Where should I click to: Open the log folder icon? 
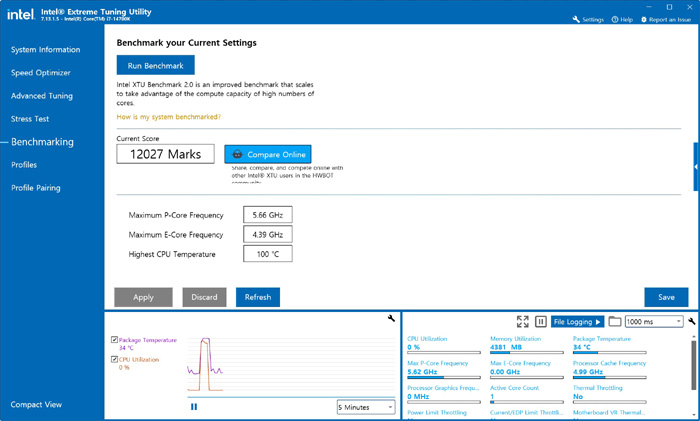[x=615, y=321]
